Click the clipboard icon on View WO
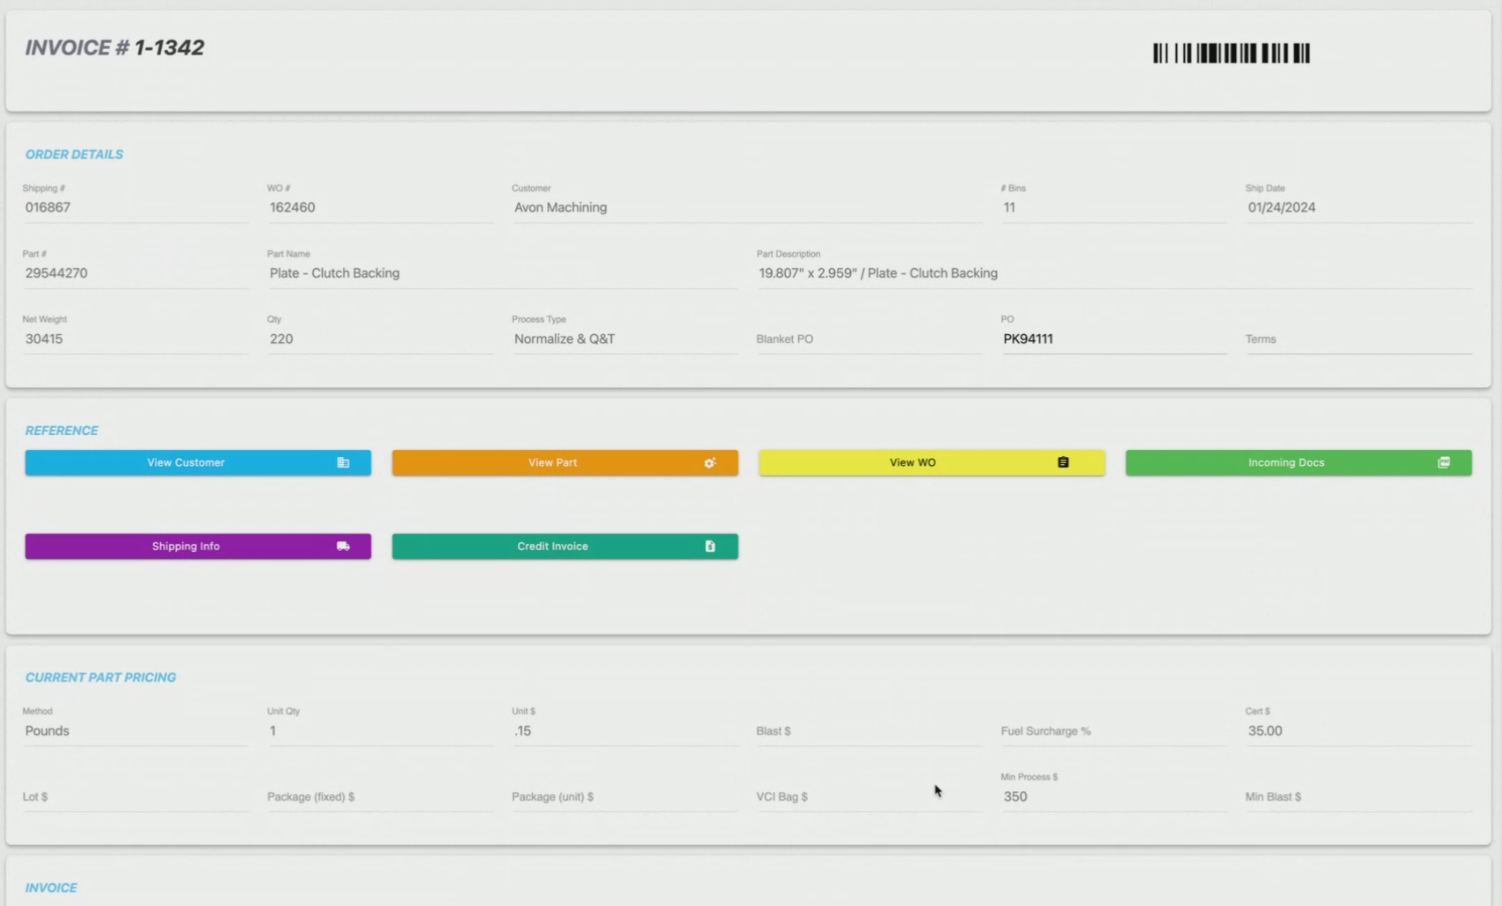Screen dimensions: 1502x906 pos(1063,463)
